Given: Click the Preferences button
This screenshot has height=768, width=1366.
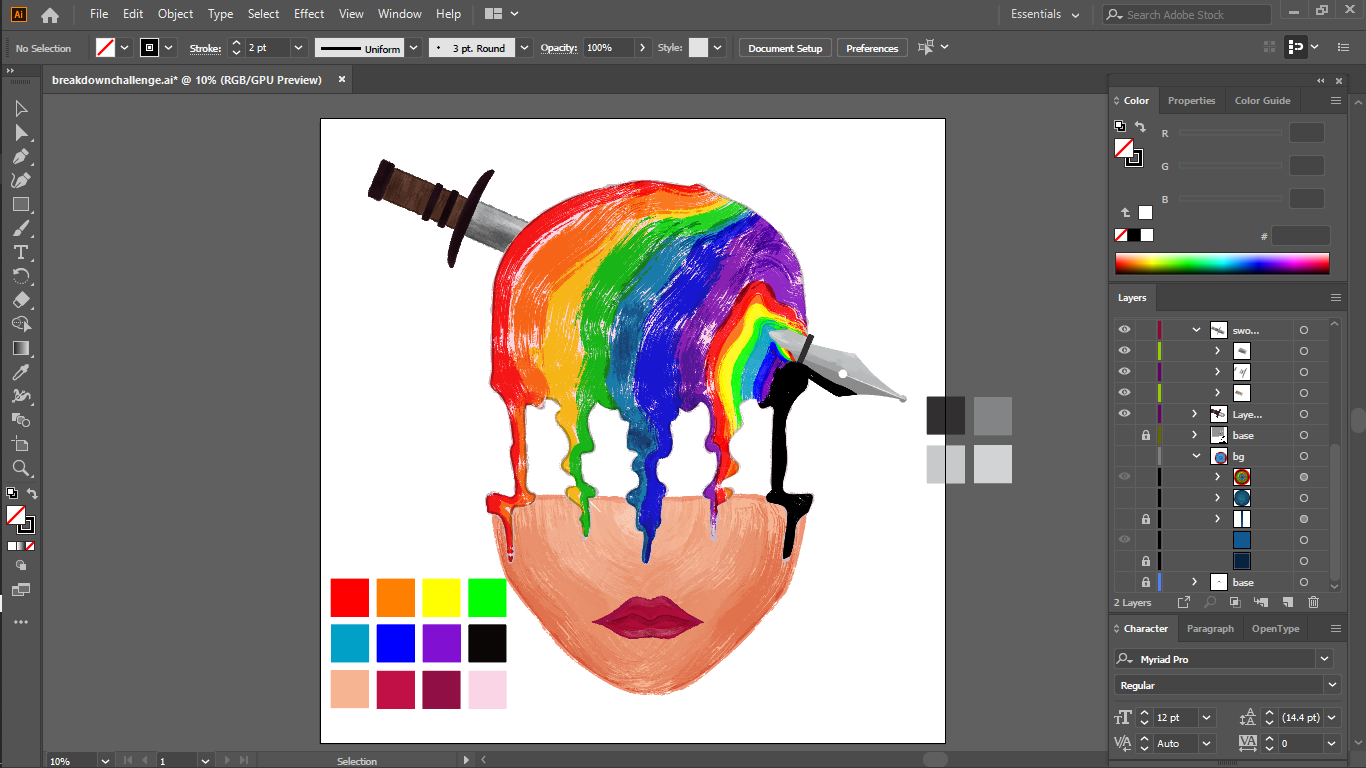Looking at the screenshot, I should 872,48.
